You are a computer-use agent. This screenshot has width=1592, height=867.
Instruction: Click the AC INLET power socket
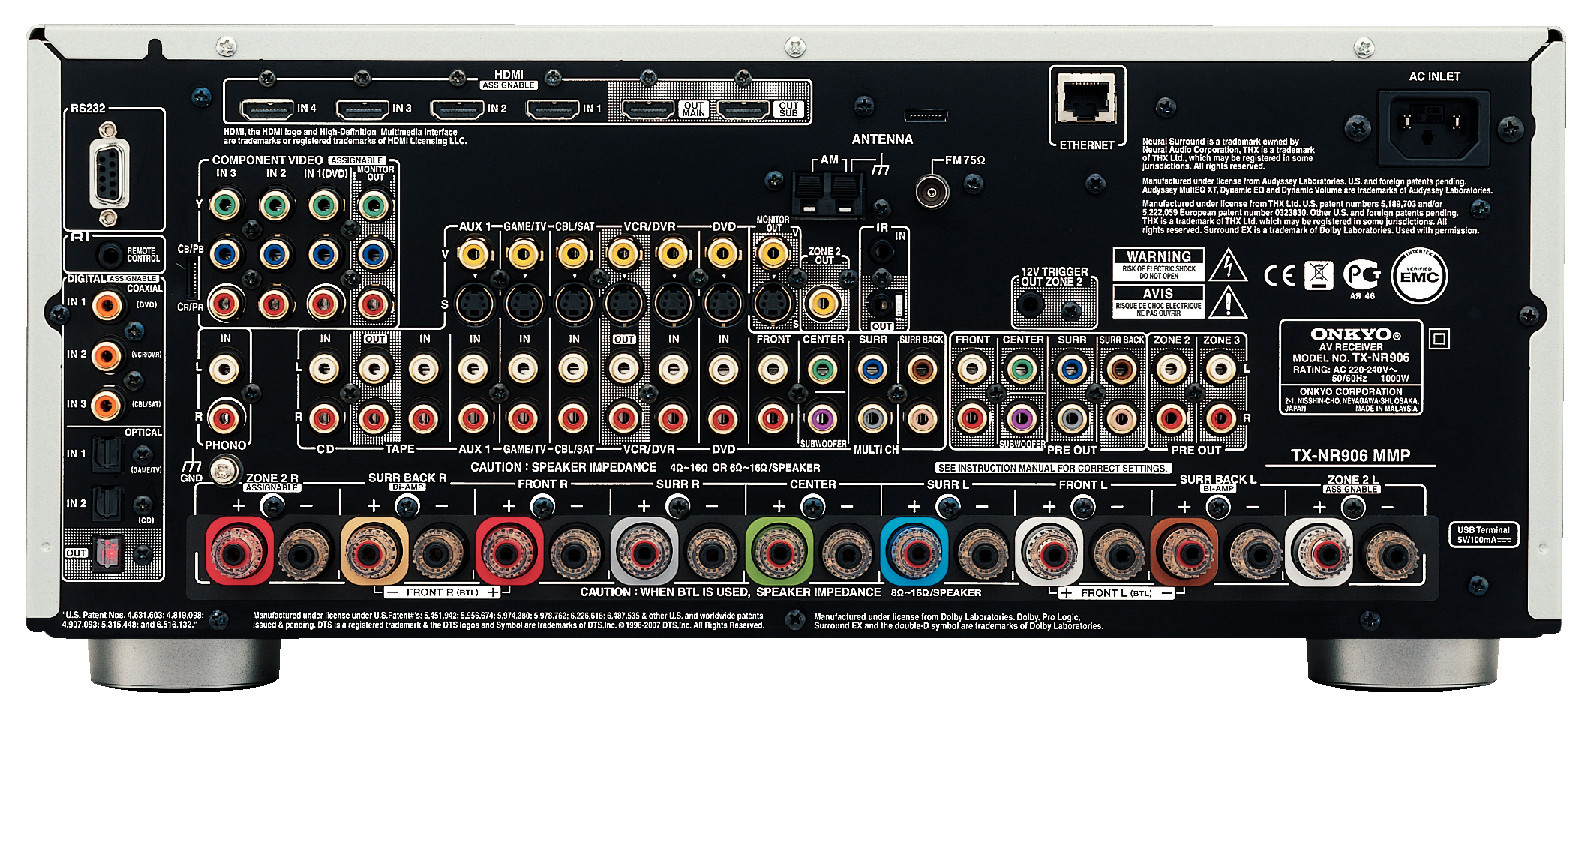[1434, 127]
